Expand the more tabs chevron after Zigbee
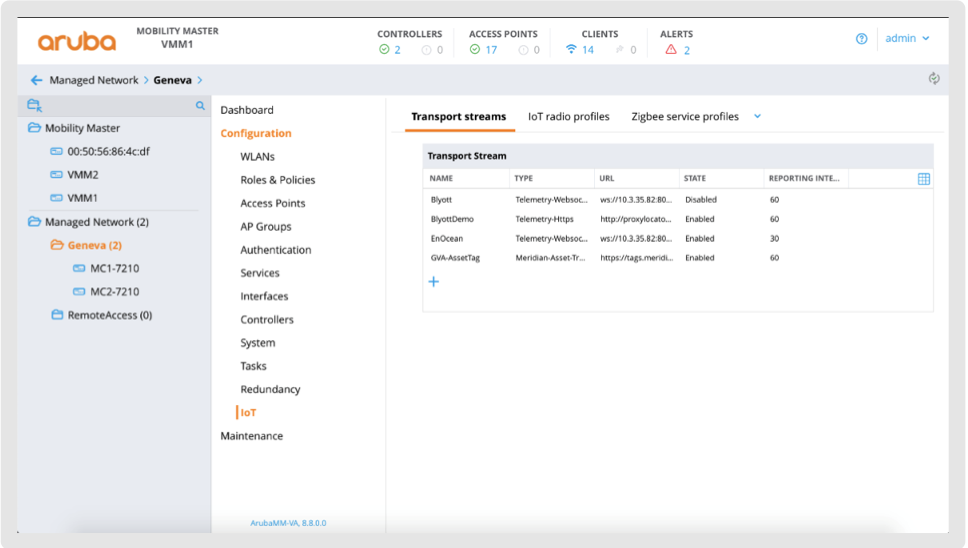This screenshot has height=548, width=968. (757, 117)
